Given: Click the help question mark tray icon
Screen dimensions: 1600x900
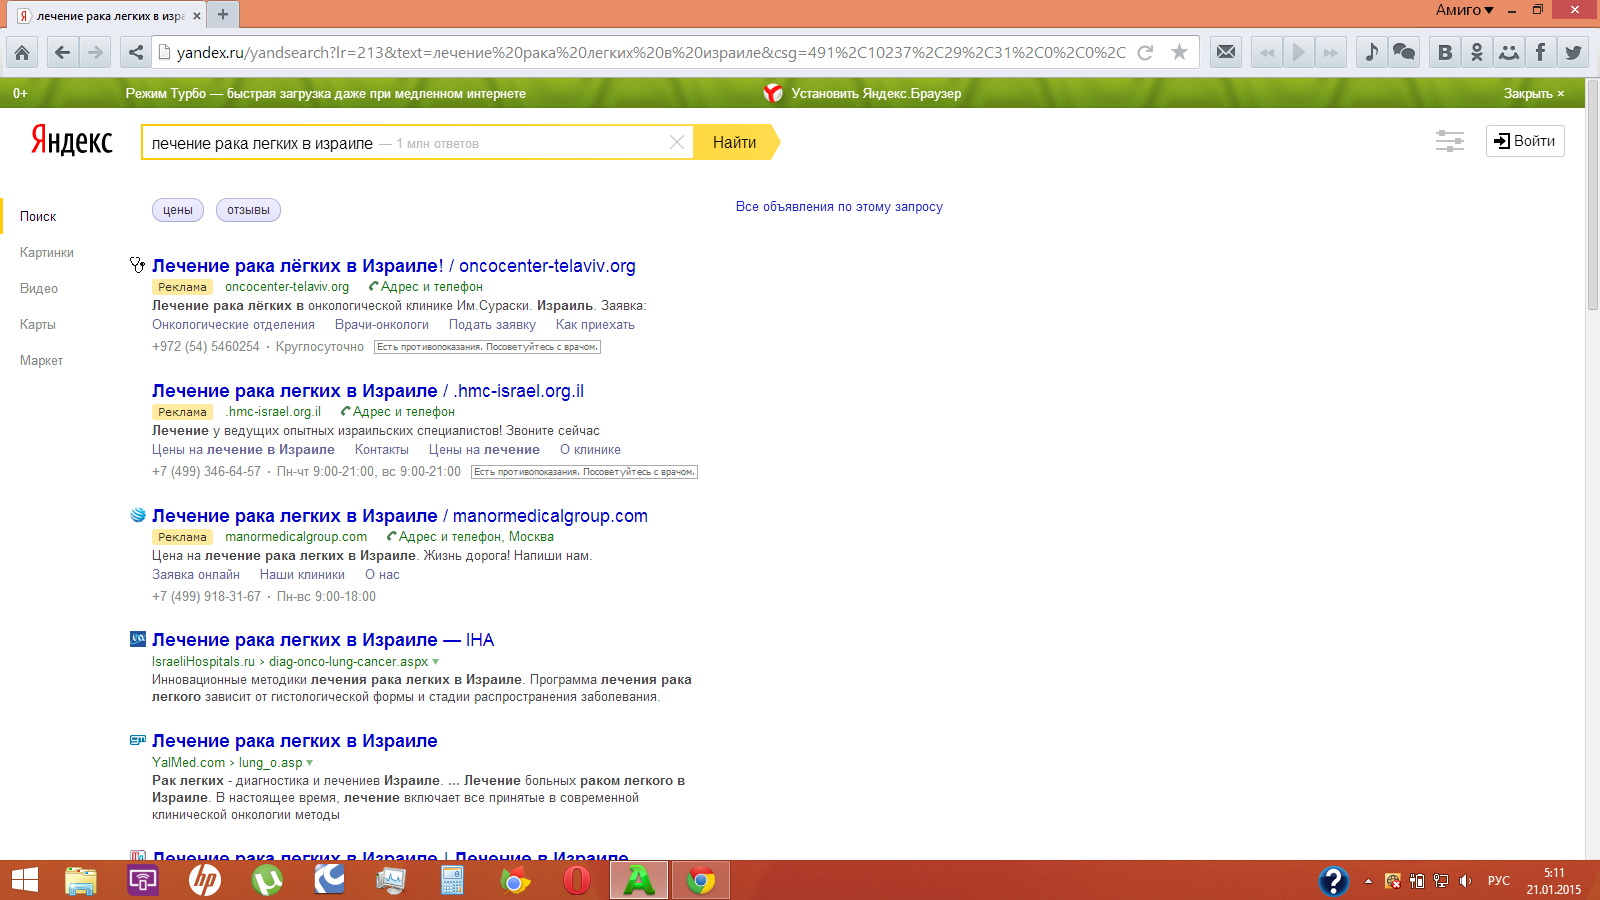Looking at the screenshot, I should coord(1333,880).
